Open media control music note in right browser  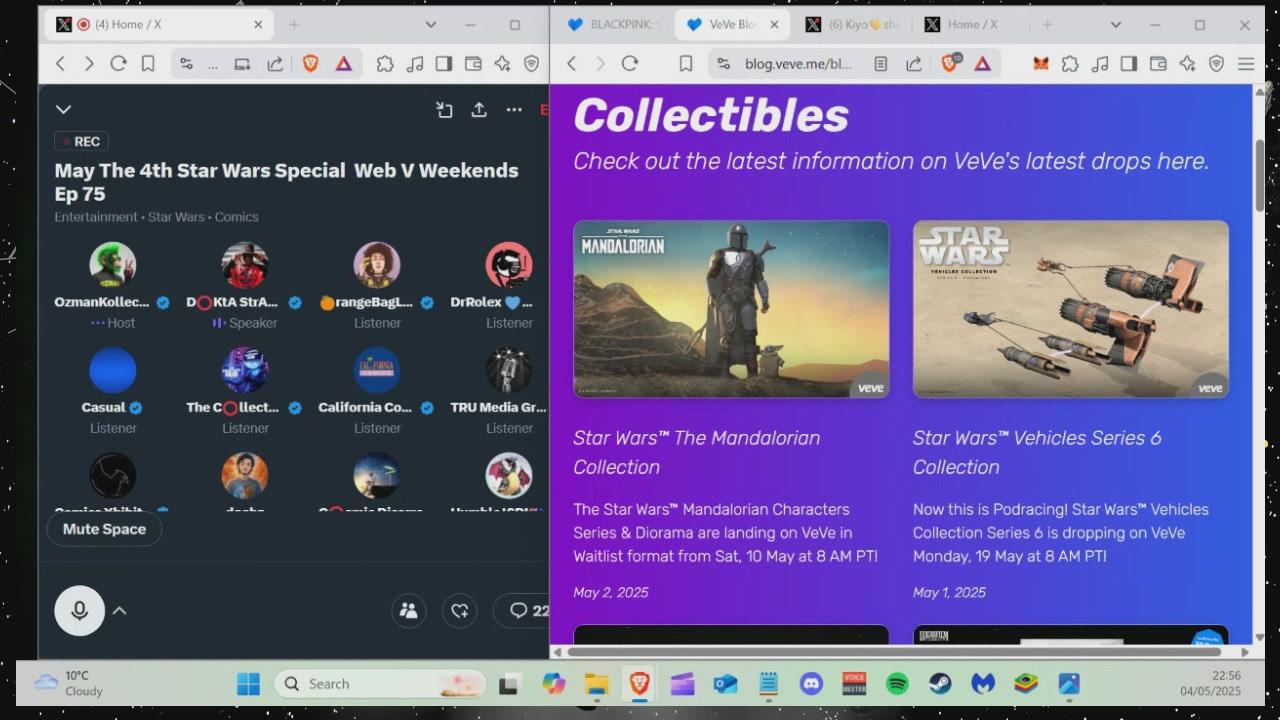tap(1100, 64)
